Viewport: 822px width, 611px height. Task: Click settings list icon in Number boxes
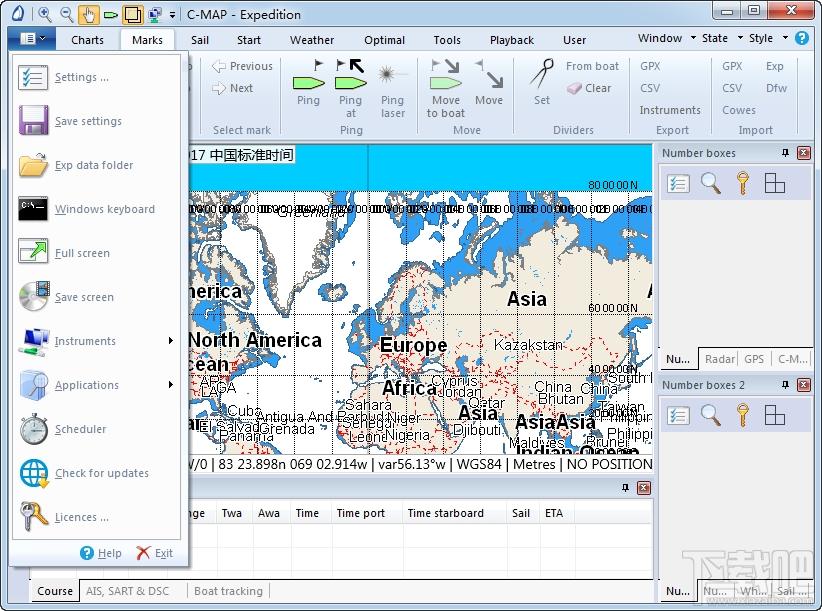click(x=678, y=183)
